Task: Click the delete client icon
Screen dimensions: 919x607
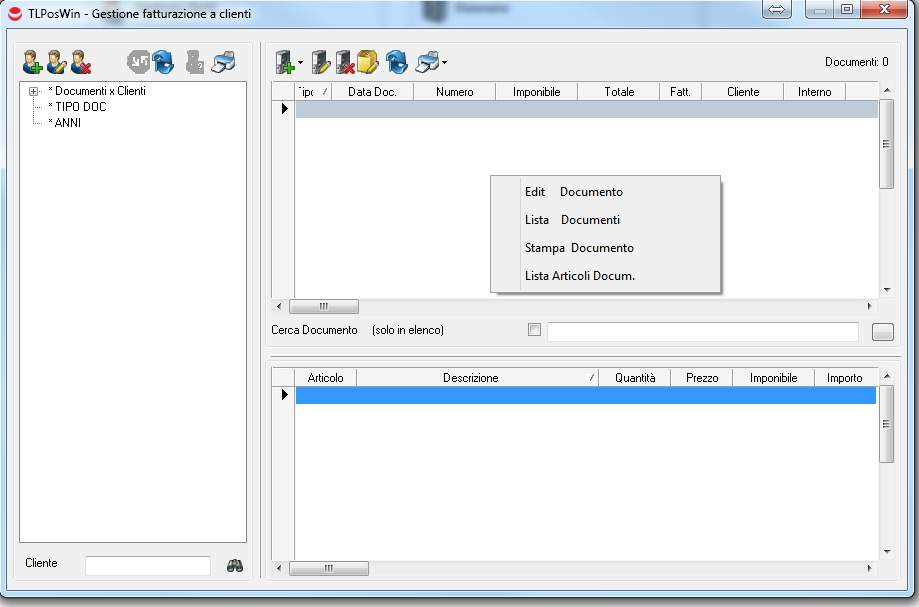Action: (81, 63)
